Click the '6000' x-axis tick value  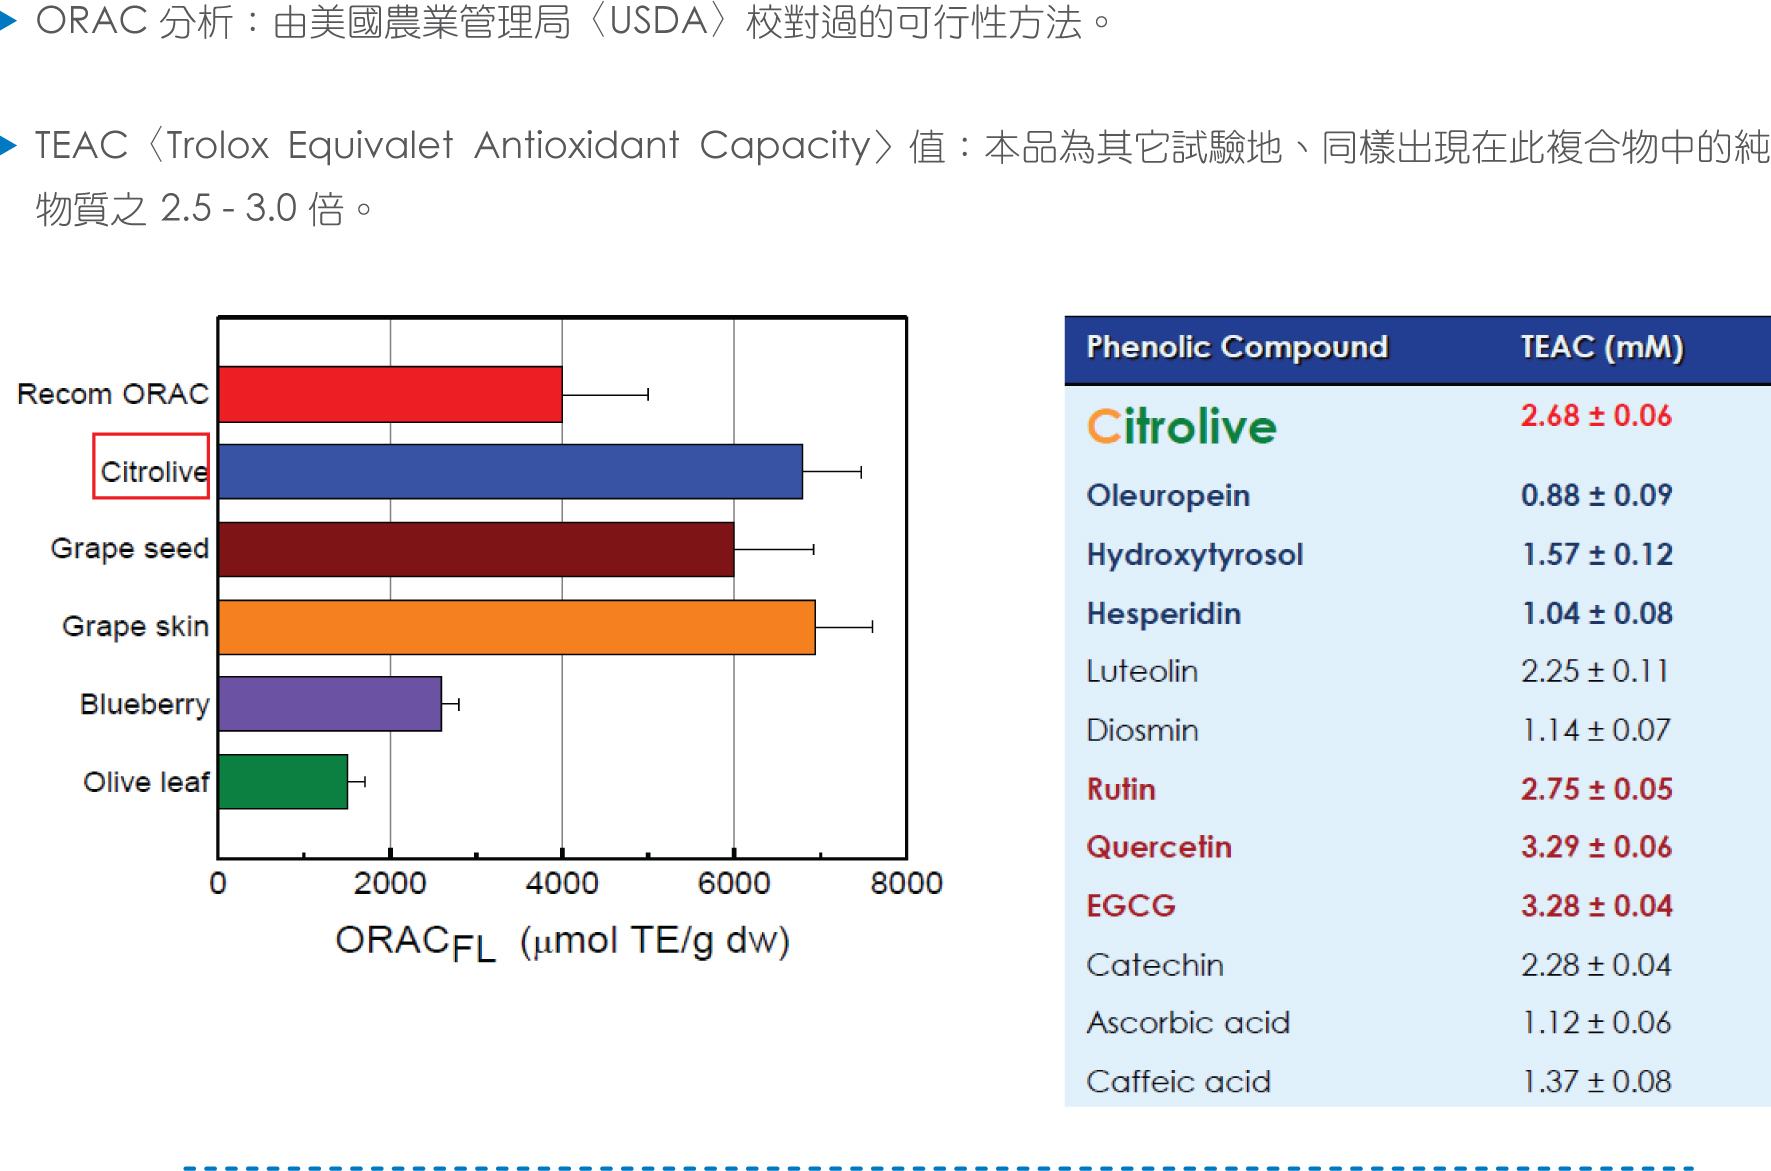pos(734,883)
